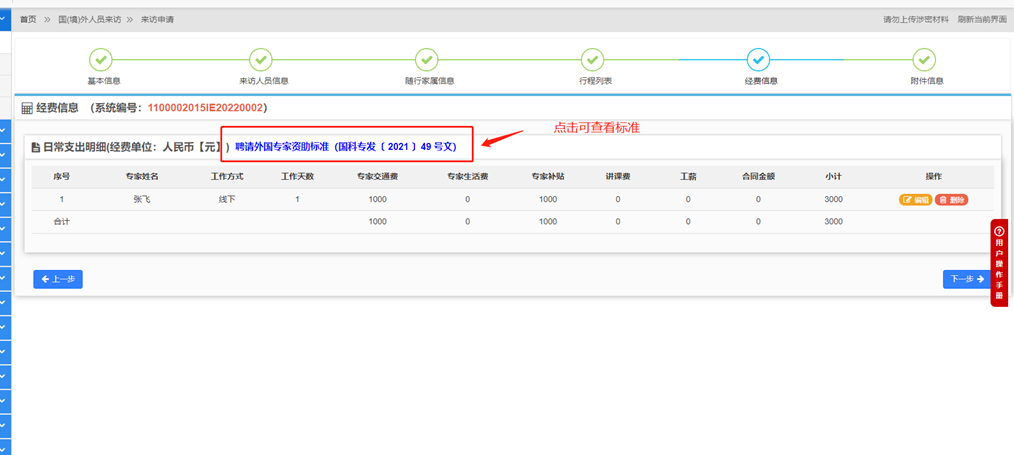Click the calculator icon beside 经费信息 heading
Screen dimensions: 1014x455
coord(27,108)
